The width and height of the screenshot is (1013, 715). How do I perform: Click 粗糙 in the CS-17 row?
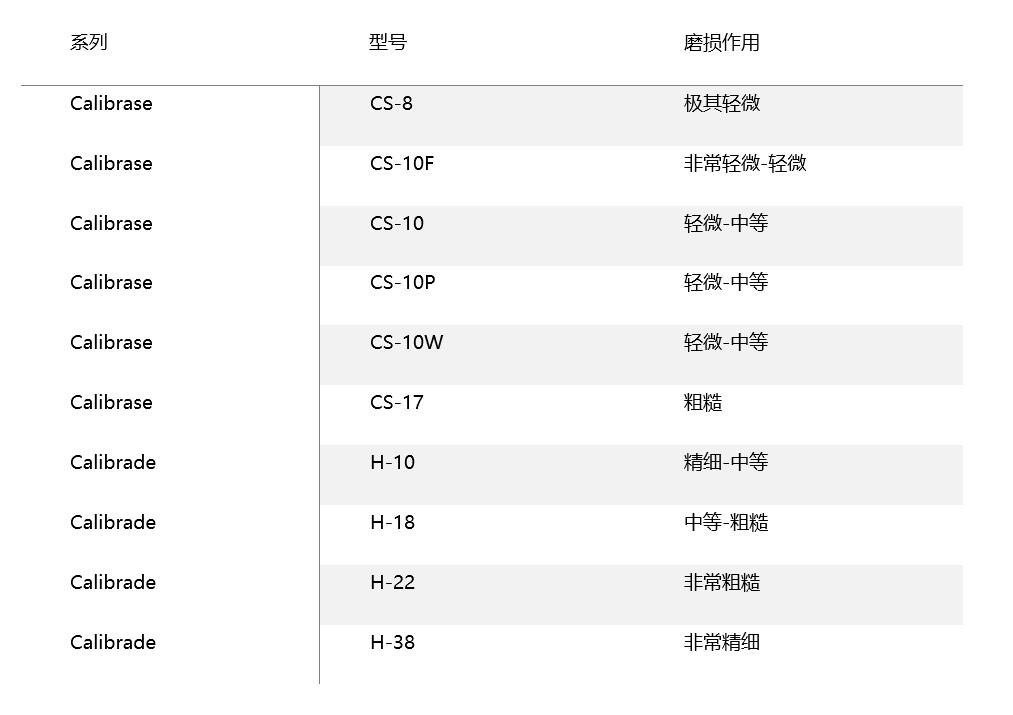703,402
